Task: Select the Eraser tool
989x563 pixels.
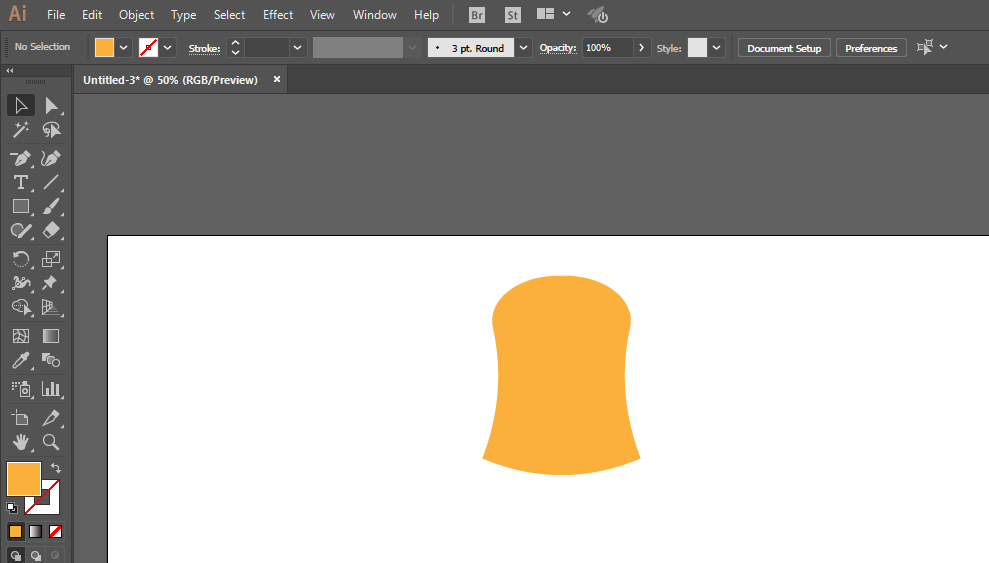Action: click(51, 230)
